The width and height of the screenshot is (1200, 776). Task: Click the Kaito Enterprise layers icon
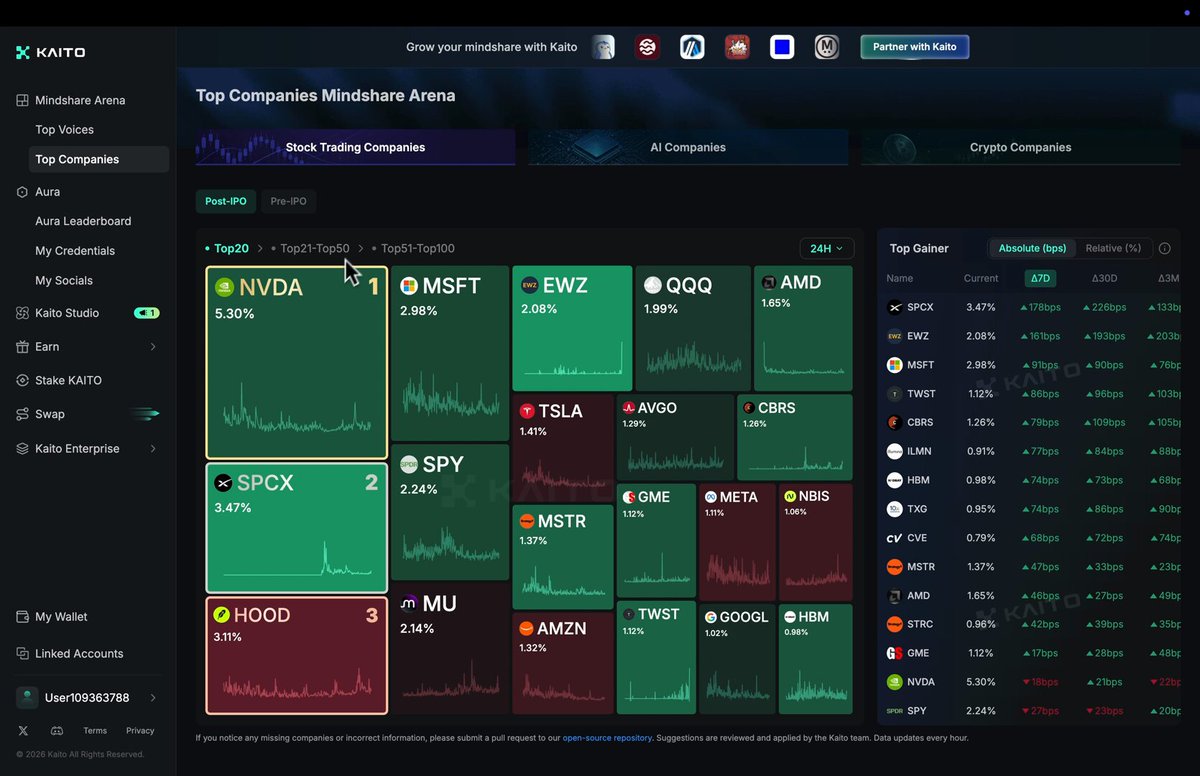pos(22,449)
